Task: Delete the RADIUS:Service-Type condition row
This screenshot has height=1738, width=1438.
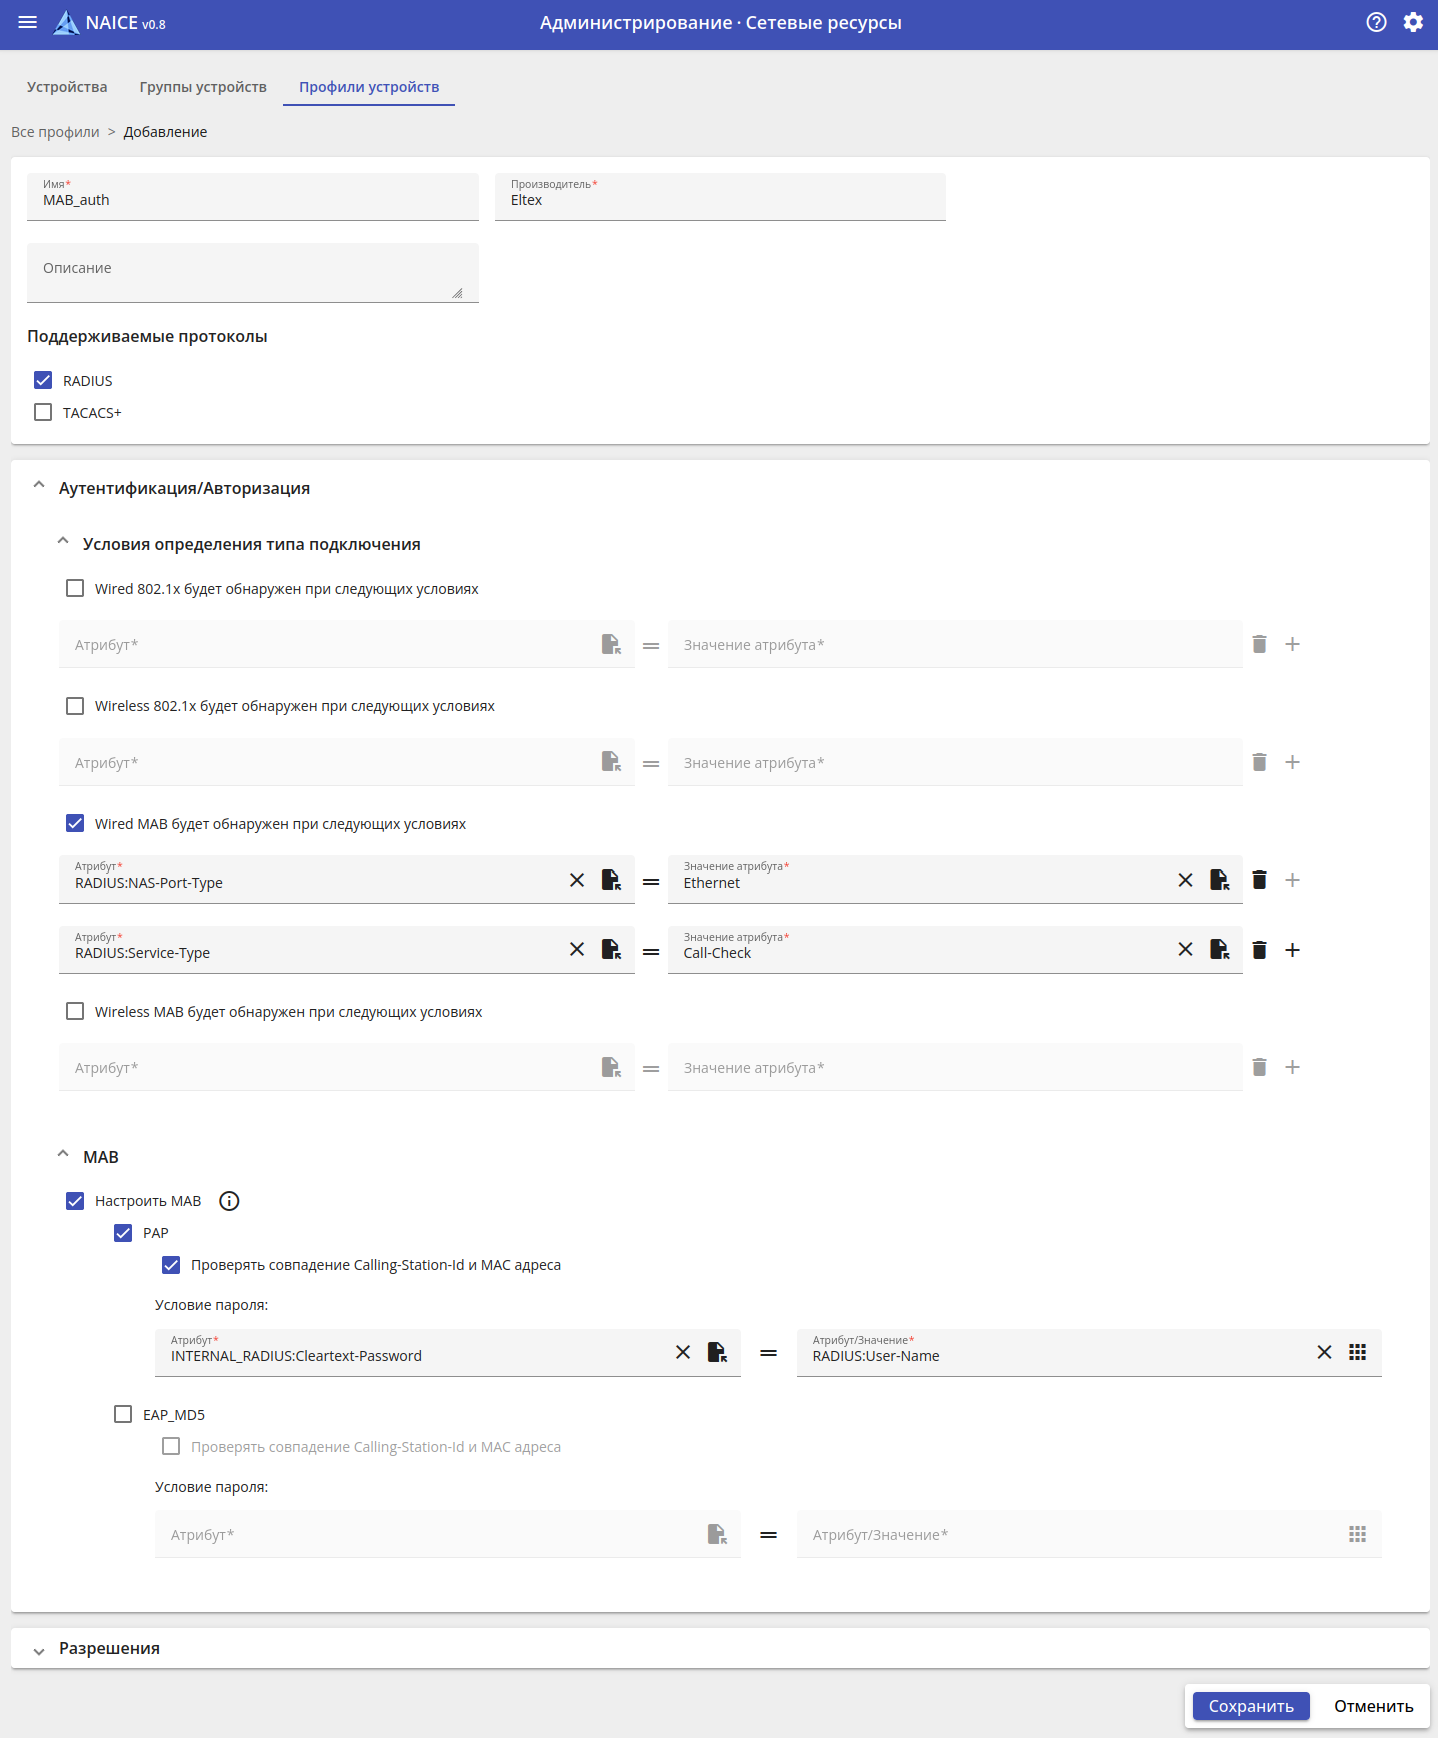Action: point(1259,950)
